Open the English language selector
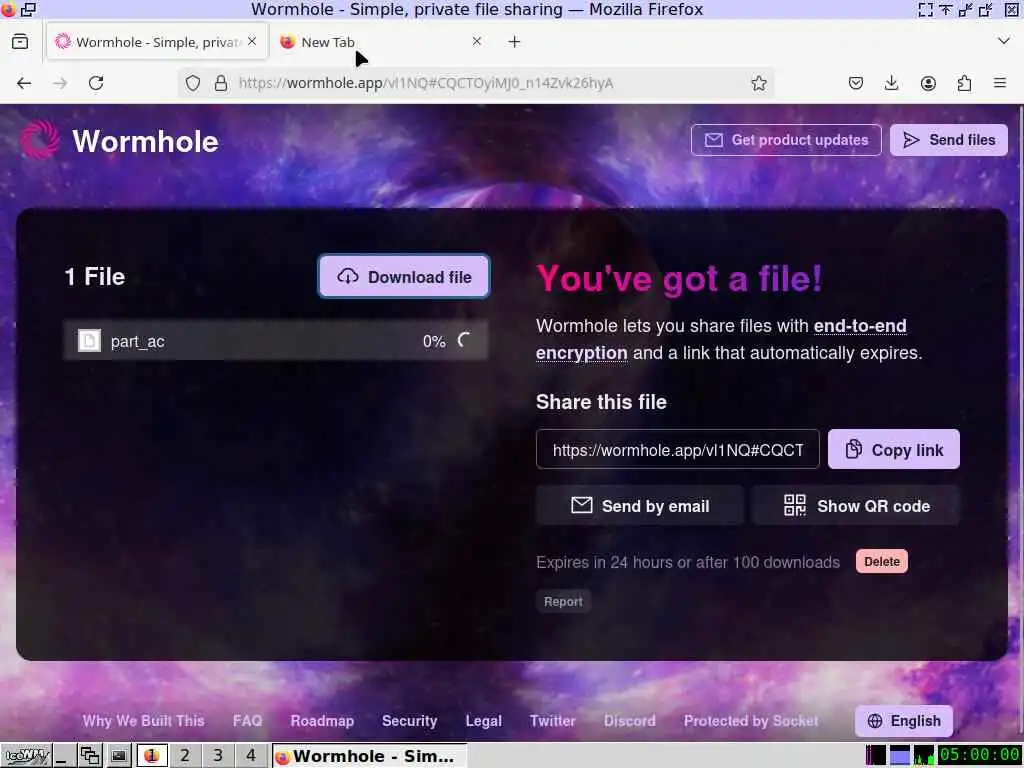This screenshot has width=1024, height=768. pyautogui.click(x=904, y=720)
